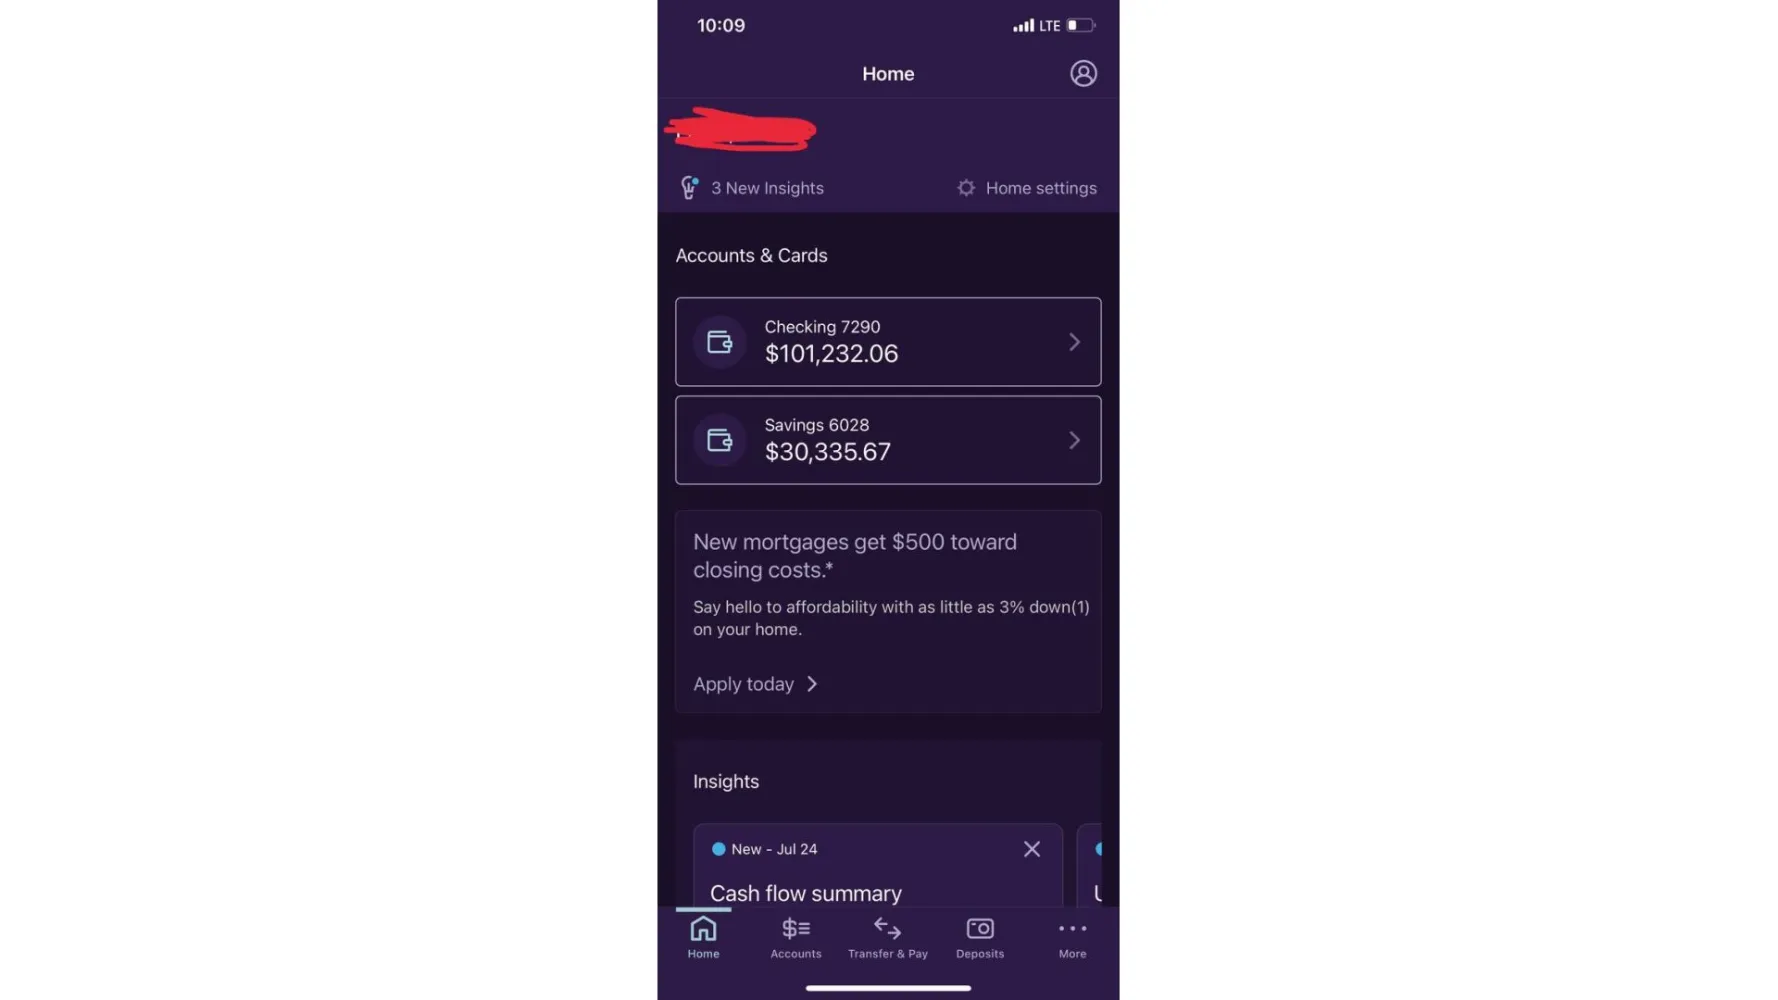Open the Cash flow summary card
The image size is (1778, 1000).
point(878,866)
